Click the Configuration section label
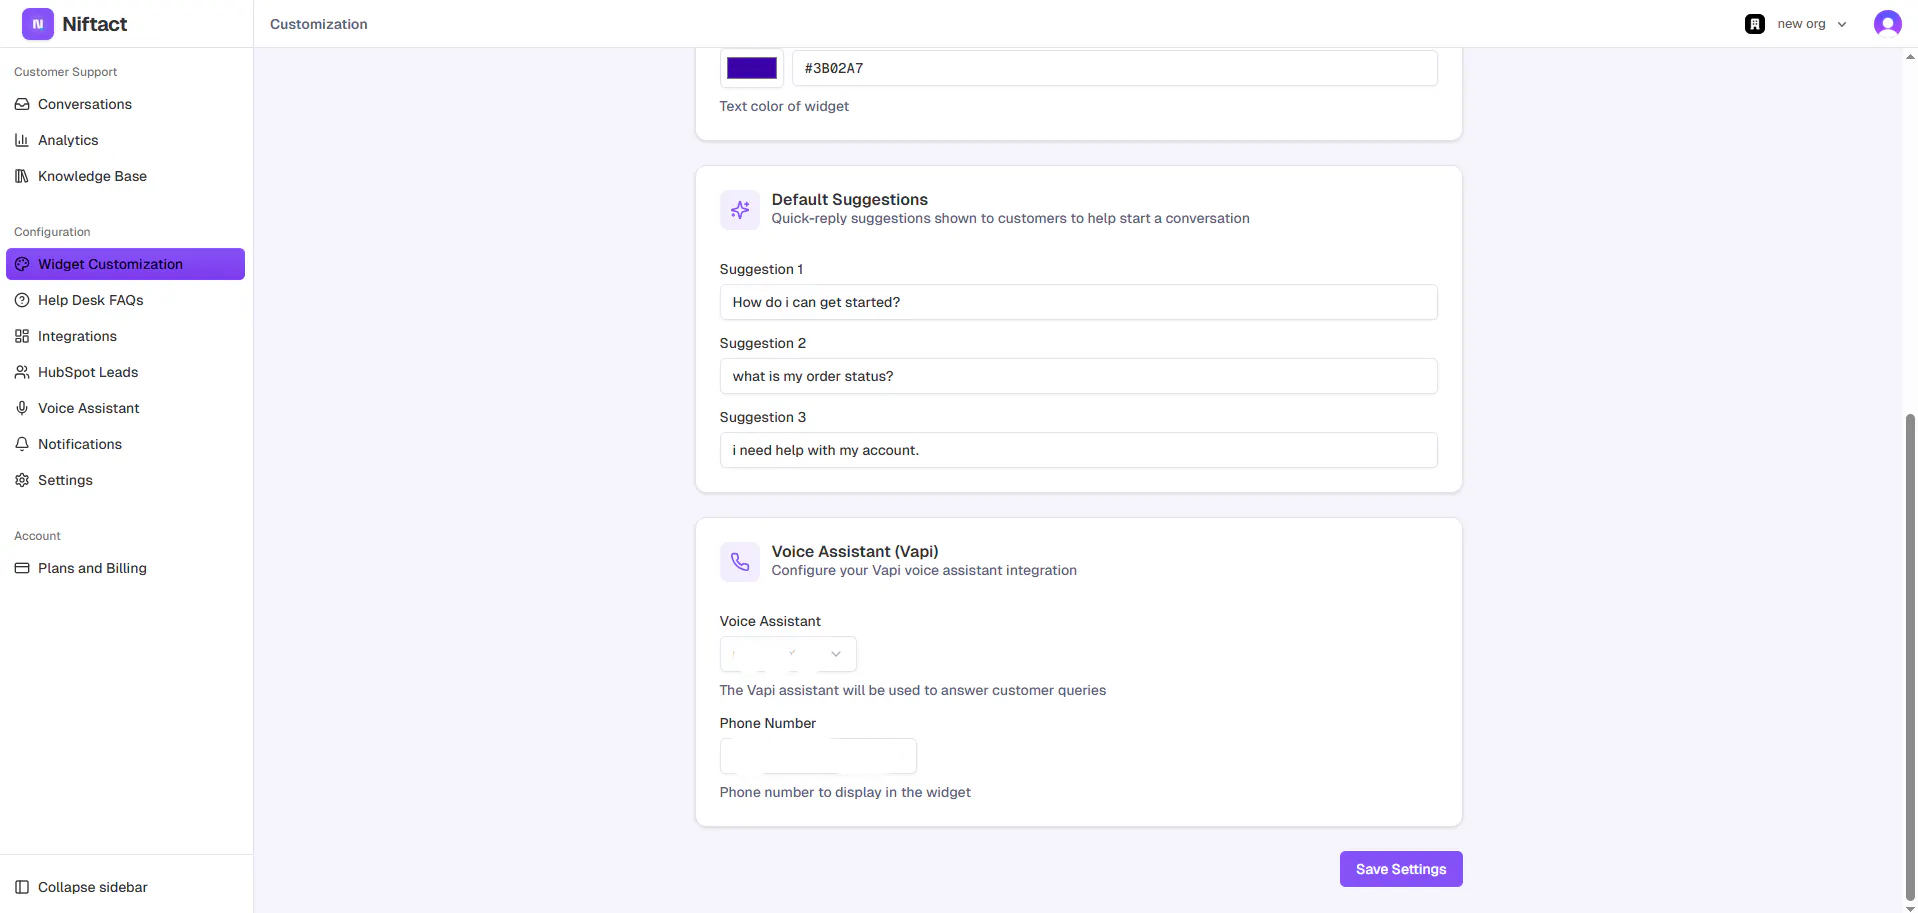Screen dimensions: 1918x913 (52, 232)
